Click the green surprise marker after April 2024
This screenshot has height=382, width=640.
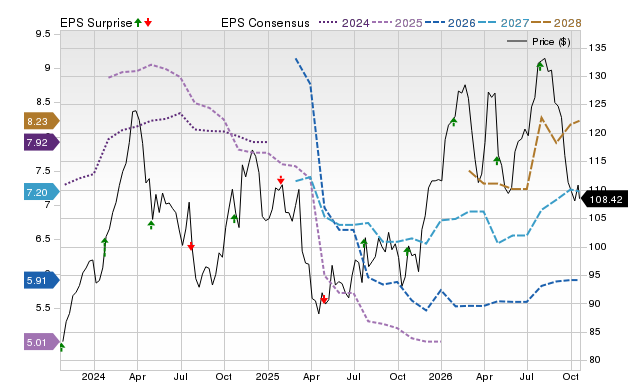pos(151,225)
